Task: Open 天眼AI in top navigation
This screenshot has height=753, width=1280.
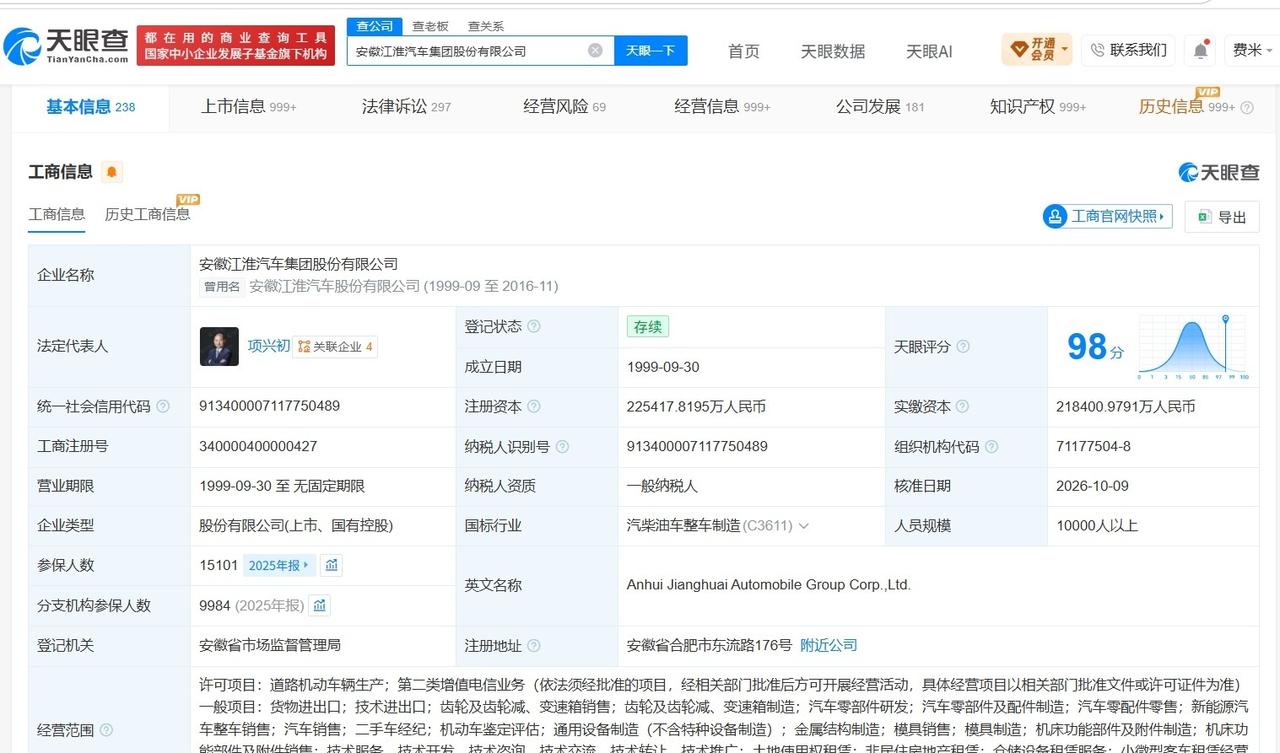Action: (x=929, y=51)
